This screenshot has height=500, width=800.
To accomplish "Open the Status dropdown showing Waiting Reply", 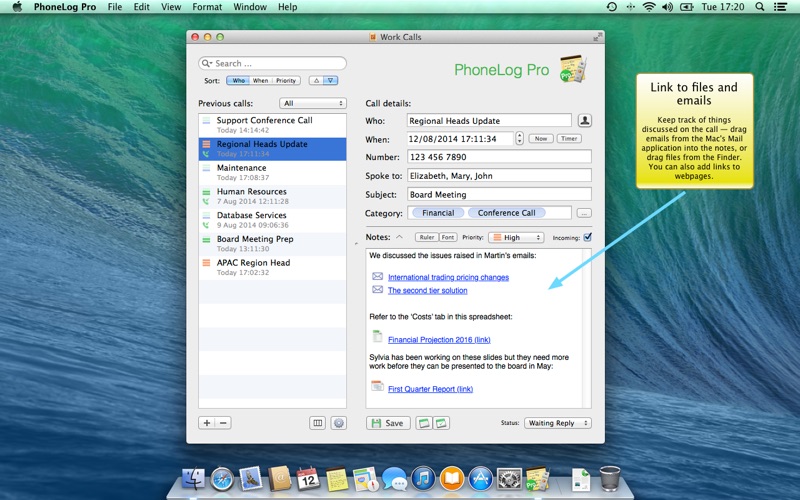I will click(x=558, y=423).
